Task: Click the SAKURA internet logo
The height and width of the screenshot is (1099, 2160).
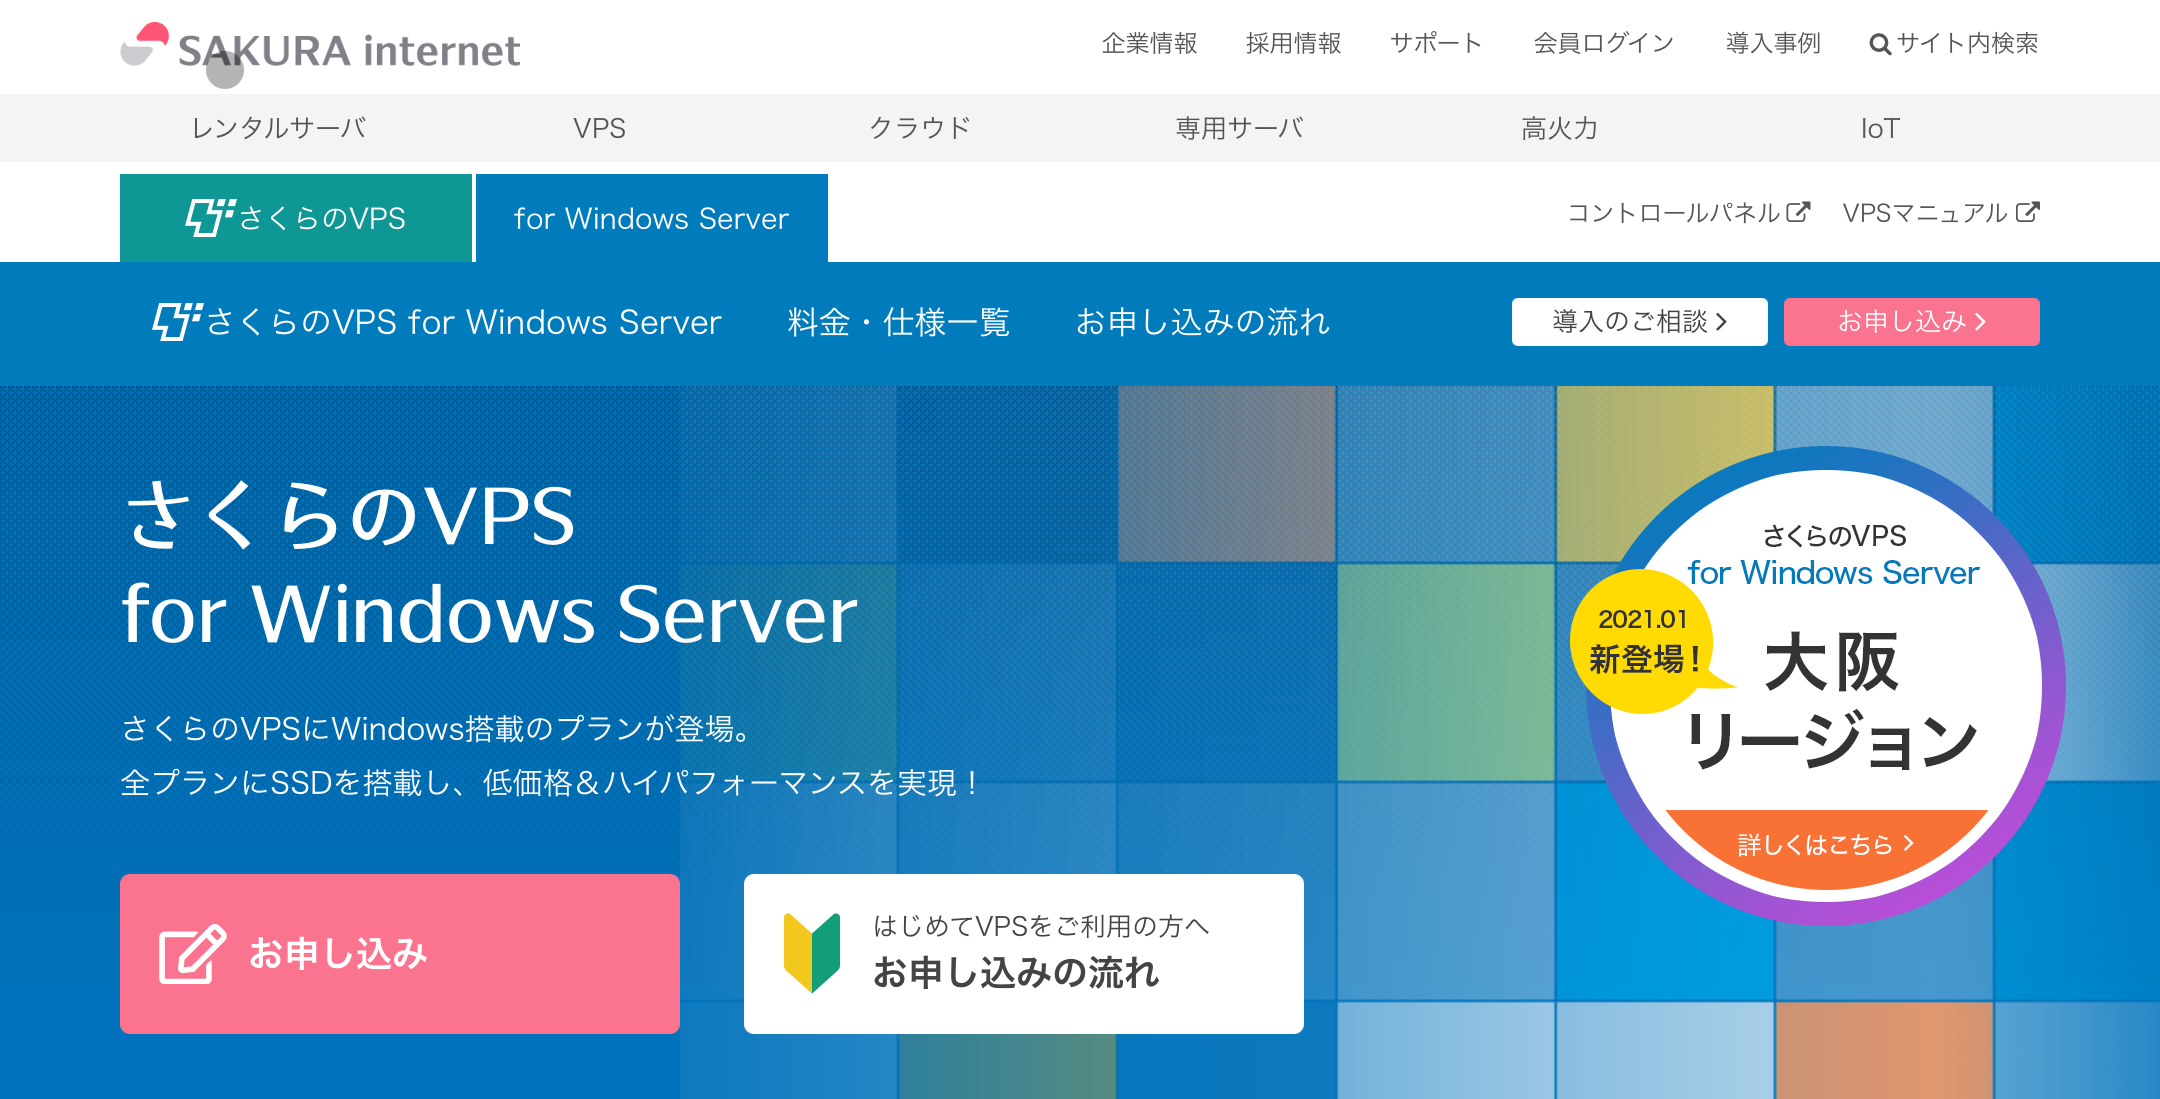Action: click(x=320, y=47)
